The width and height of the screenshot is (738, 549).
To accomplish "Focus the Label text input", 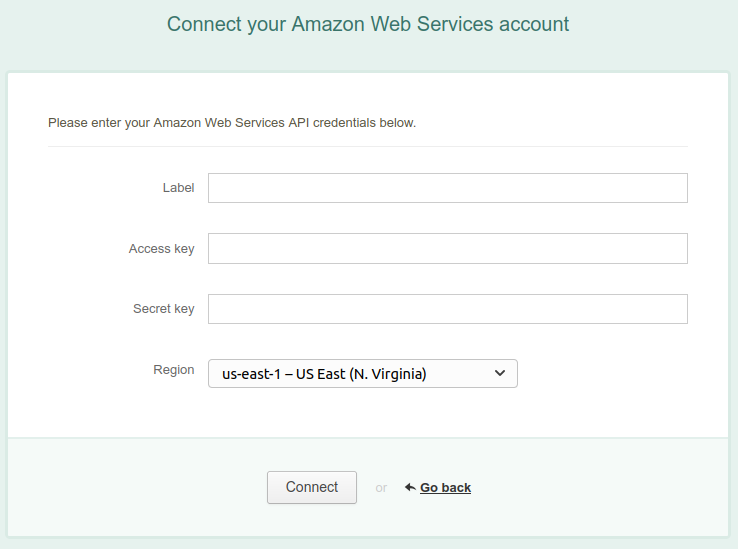I will coord(447,188).
